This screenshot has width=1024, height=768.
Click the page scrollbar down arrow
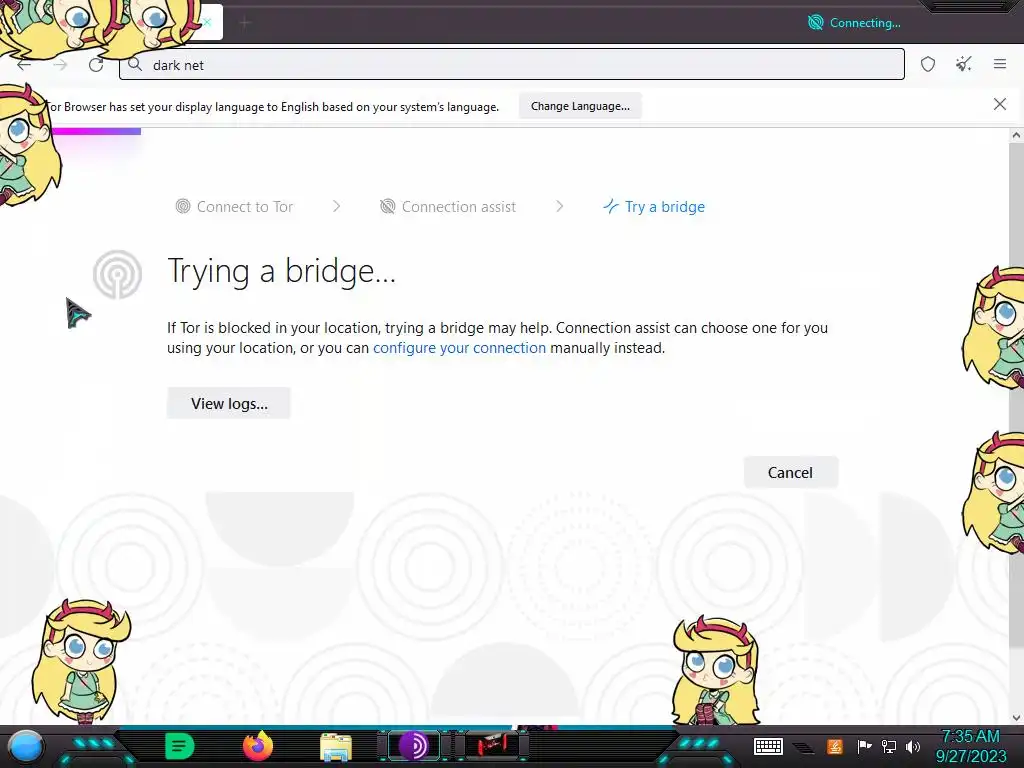point(1016,717)
